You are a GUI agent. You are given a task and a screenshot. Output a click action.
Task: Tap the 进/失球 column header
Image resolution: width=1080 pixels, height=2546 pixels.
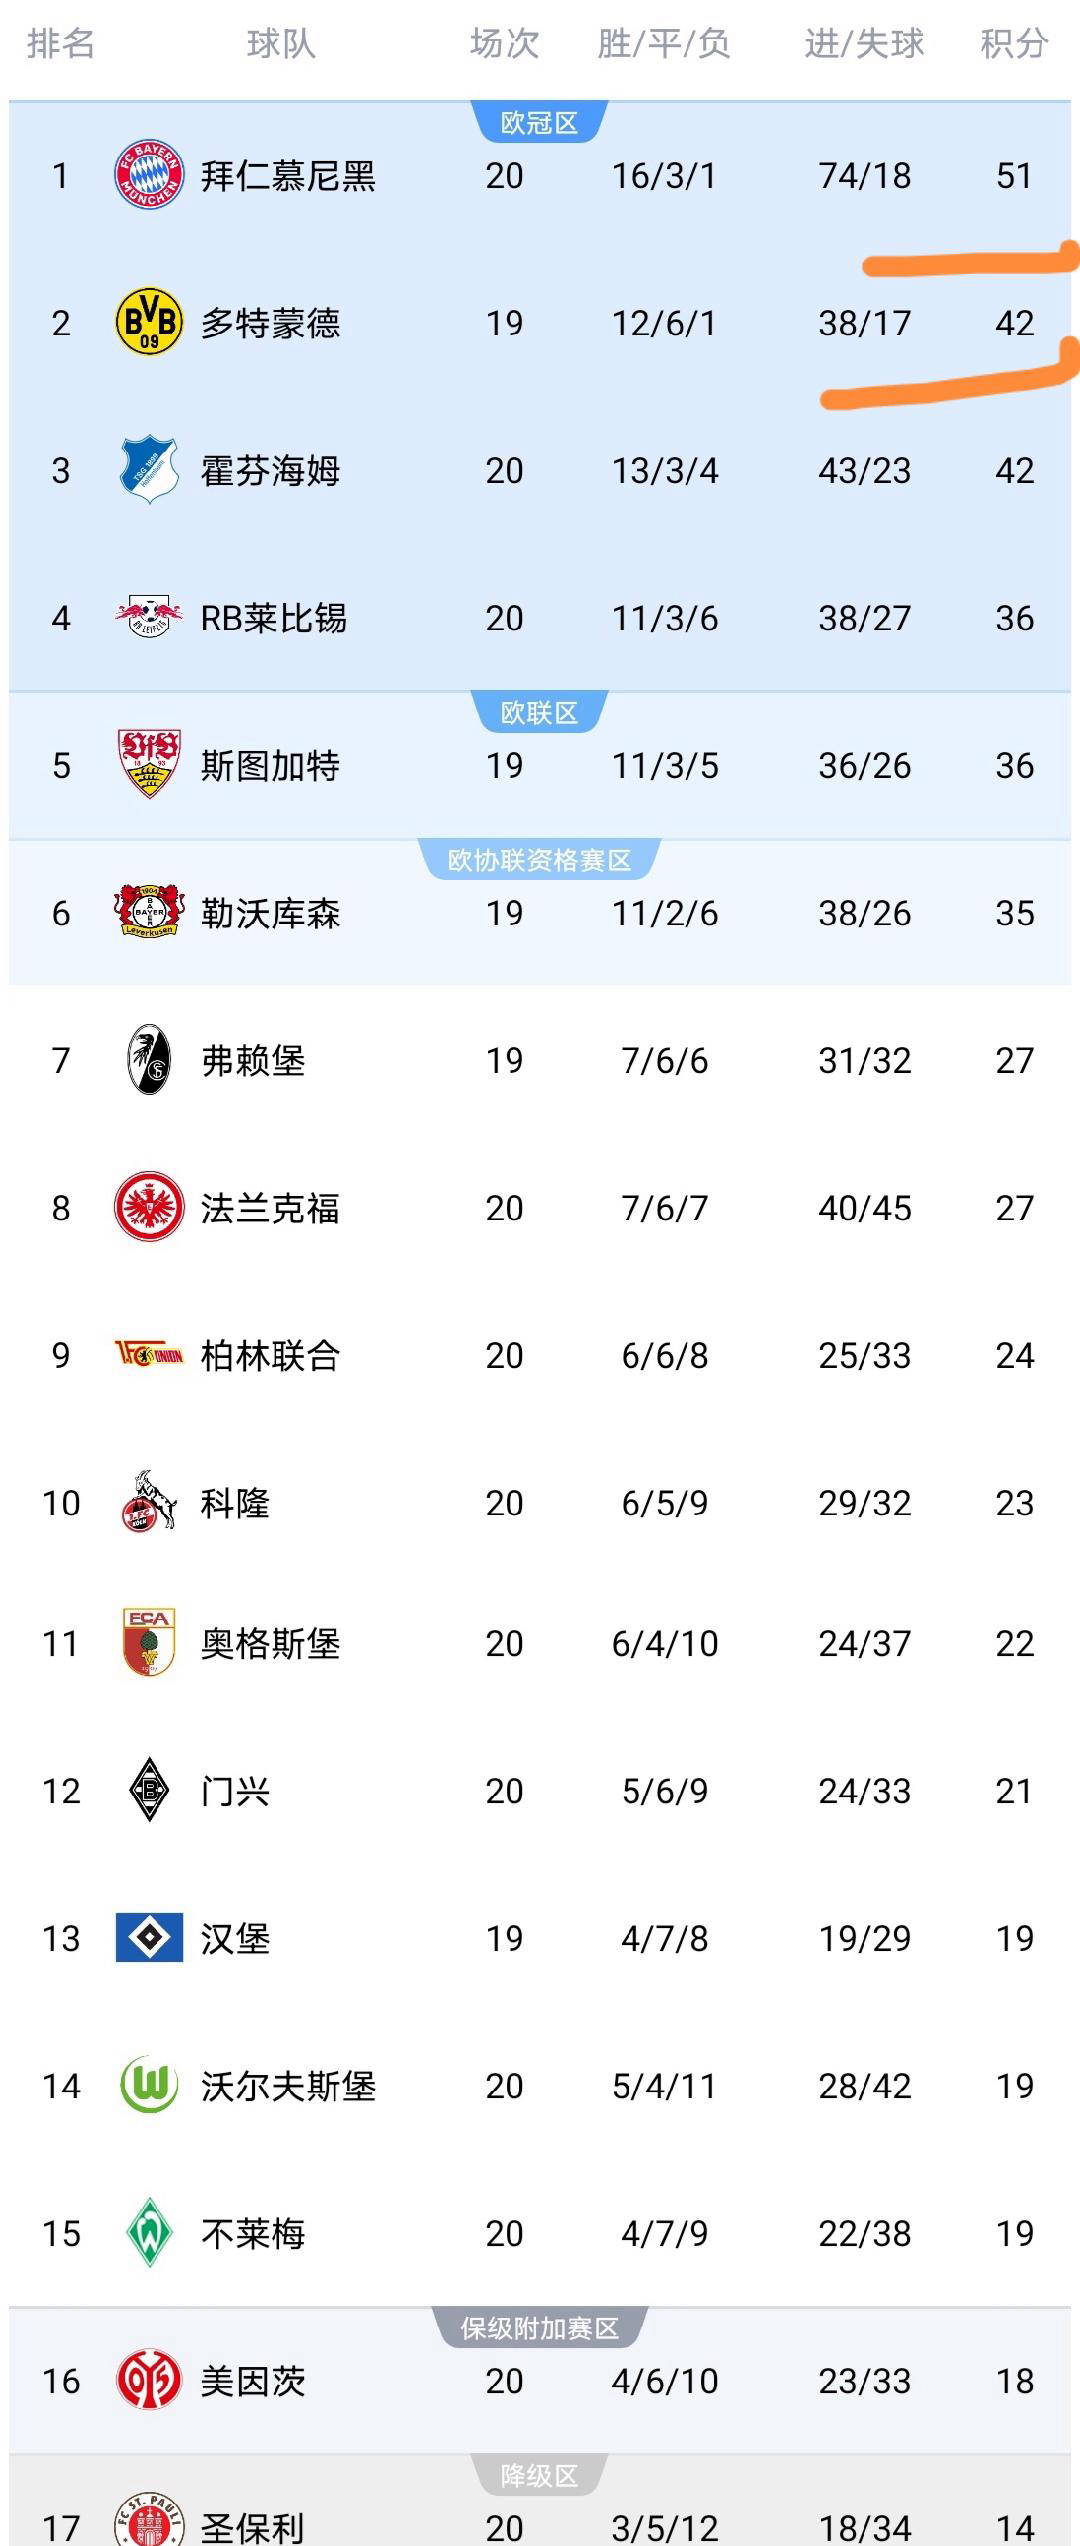point(864,44)
